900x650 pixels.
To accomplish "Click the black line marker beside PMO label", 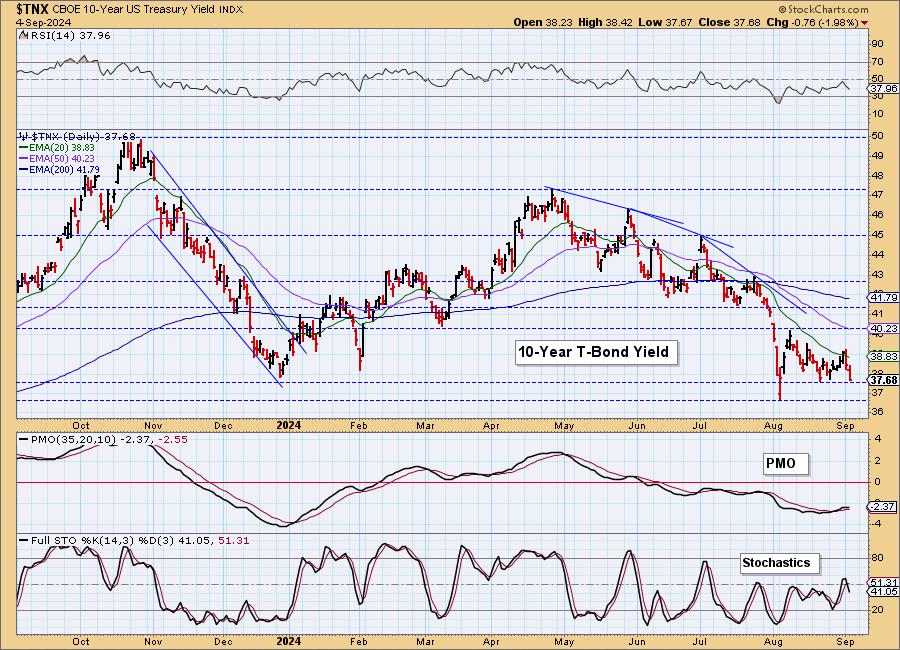I will [x=24, y=439].
